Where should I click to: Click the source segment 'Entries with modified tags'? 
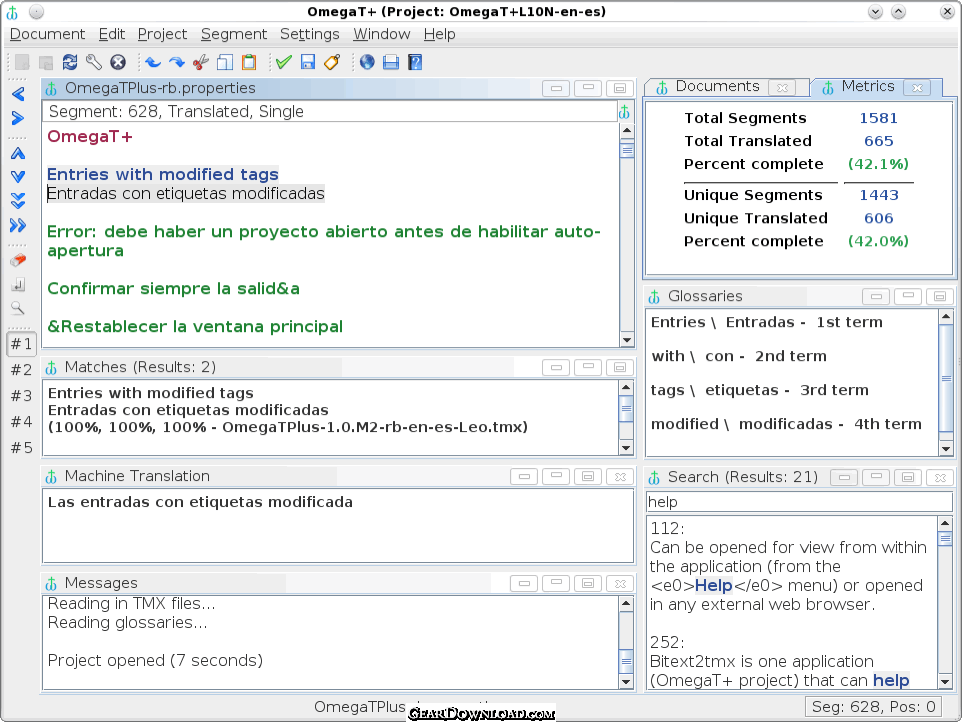tap(163, 174)
